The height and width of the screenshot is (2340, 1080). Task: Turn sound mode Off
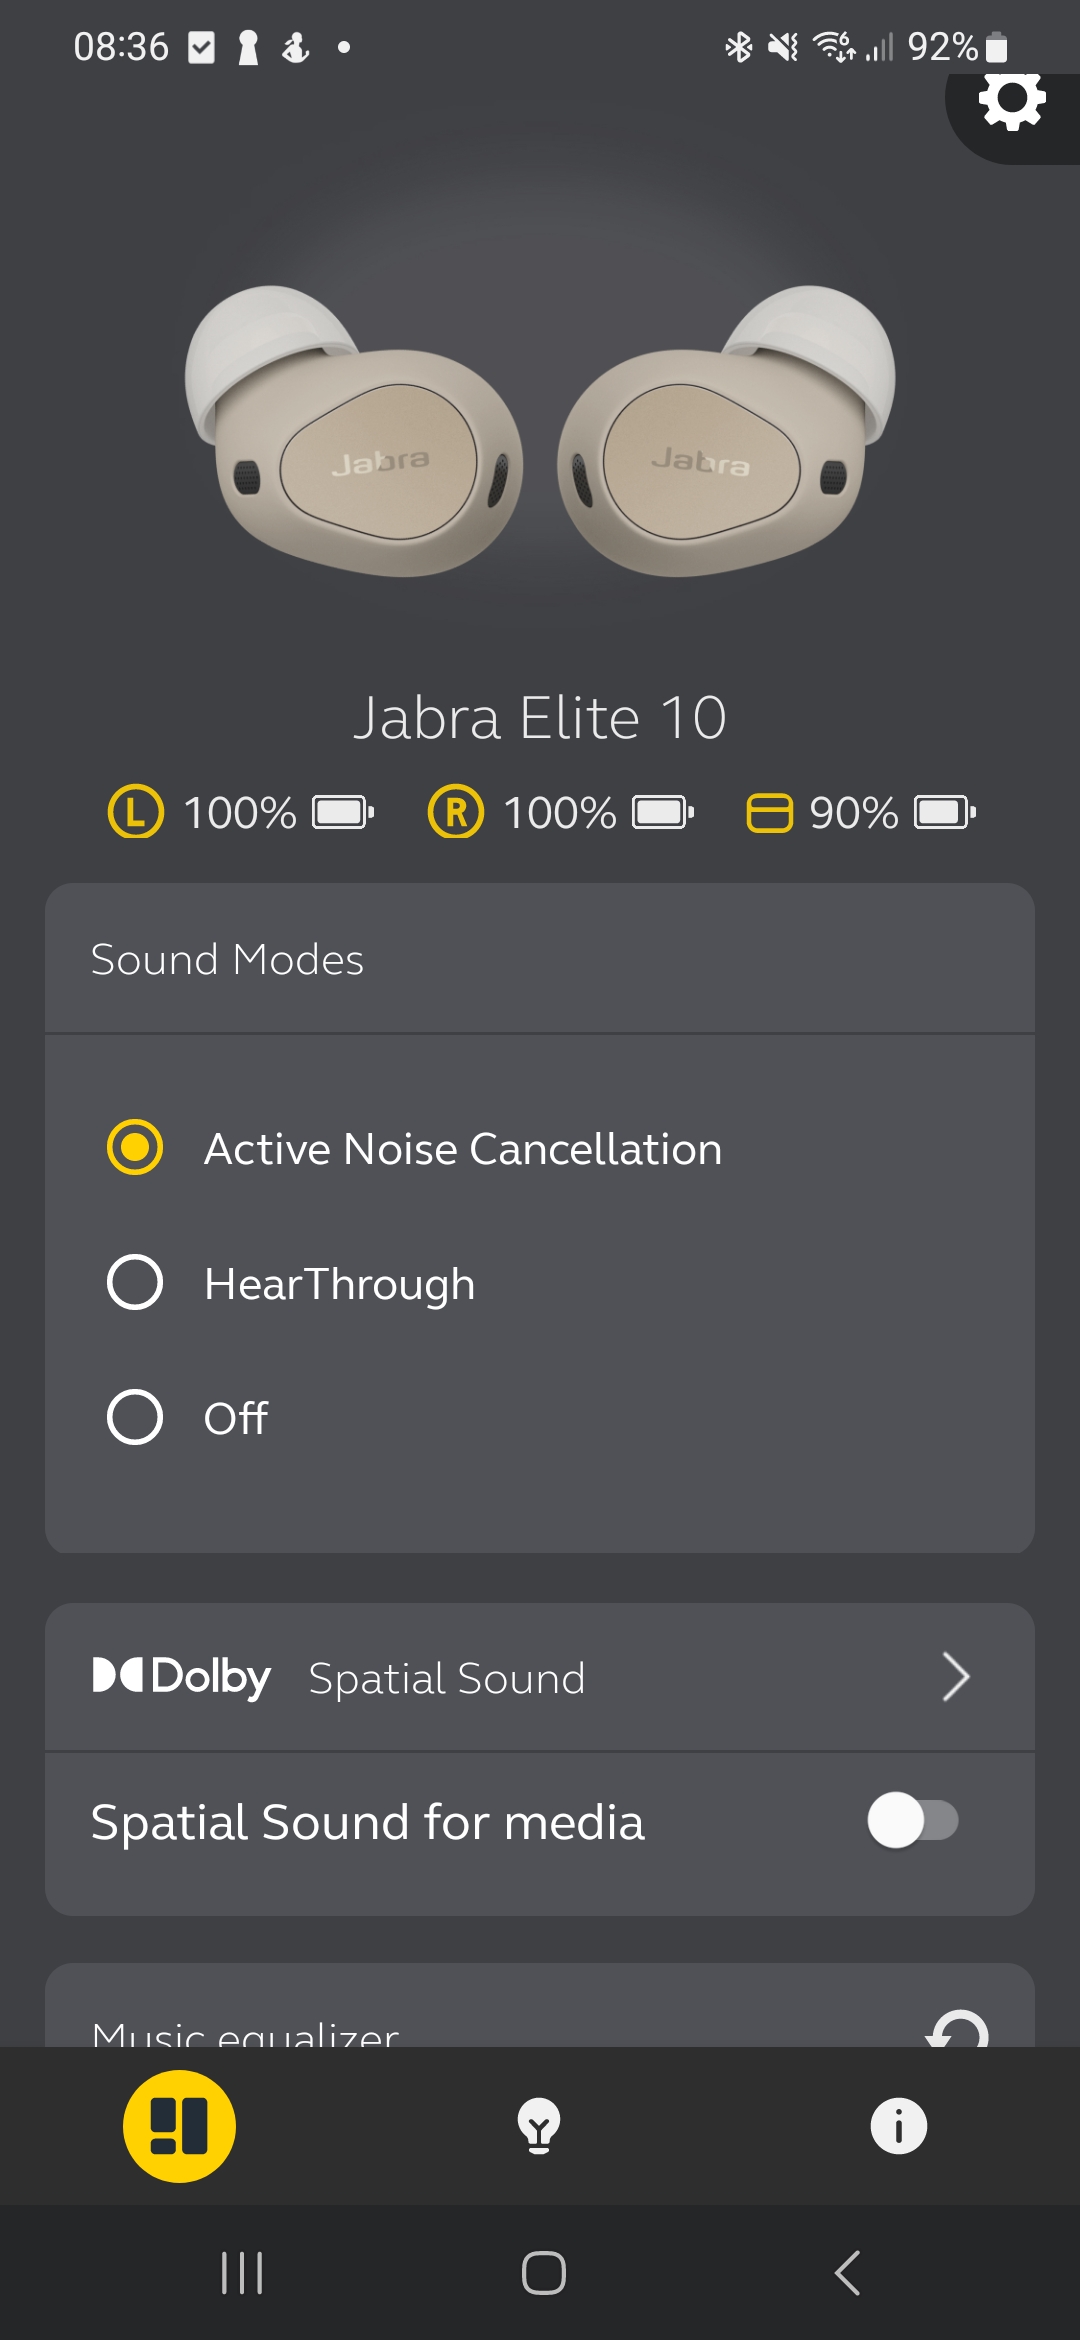pos(135,1417)
